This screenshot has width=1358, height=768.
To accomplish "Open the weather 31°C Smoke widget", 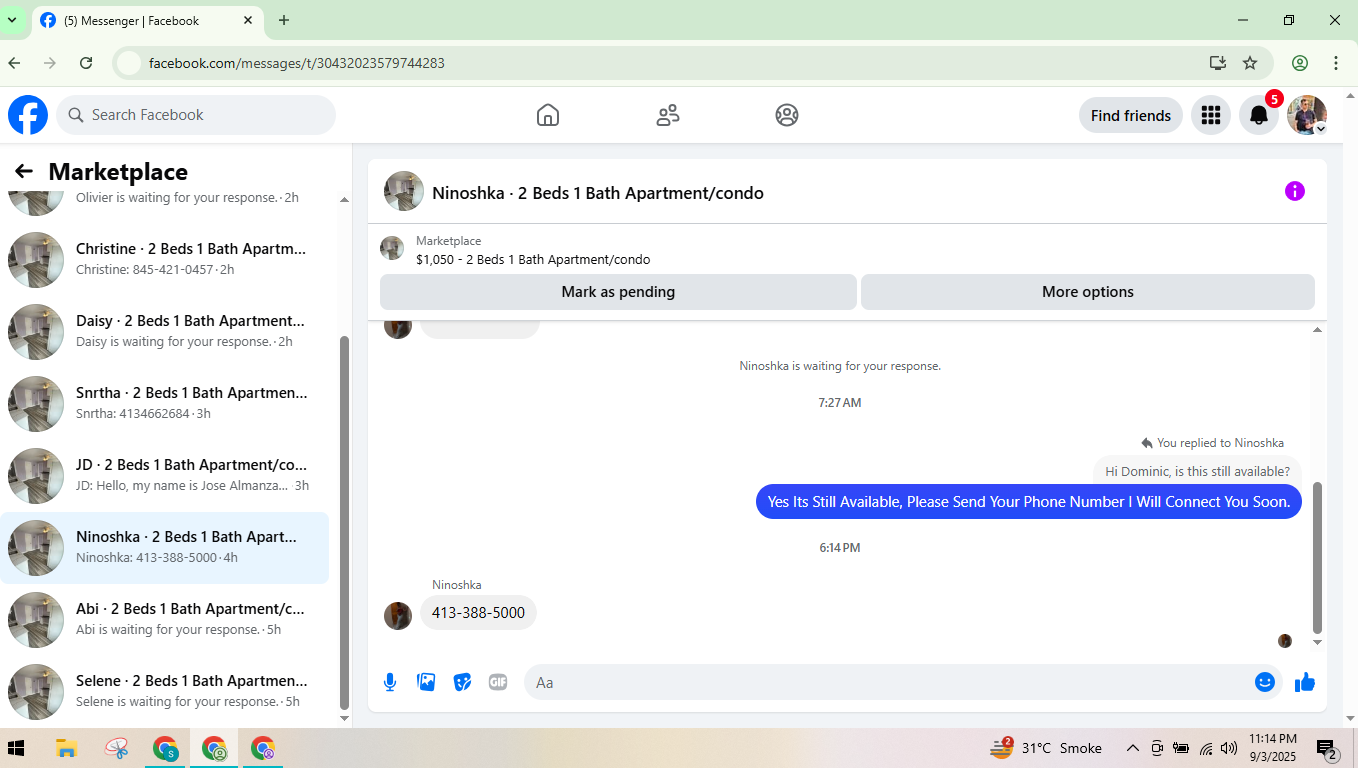I will point(1046,748).
